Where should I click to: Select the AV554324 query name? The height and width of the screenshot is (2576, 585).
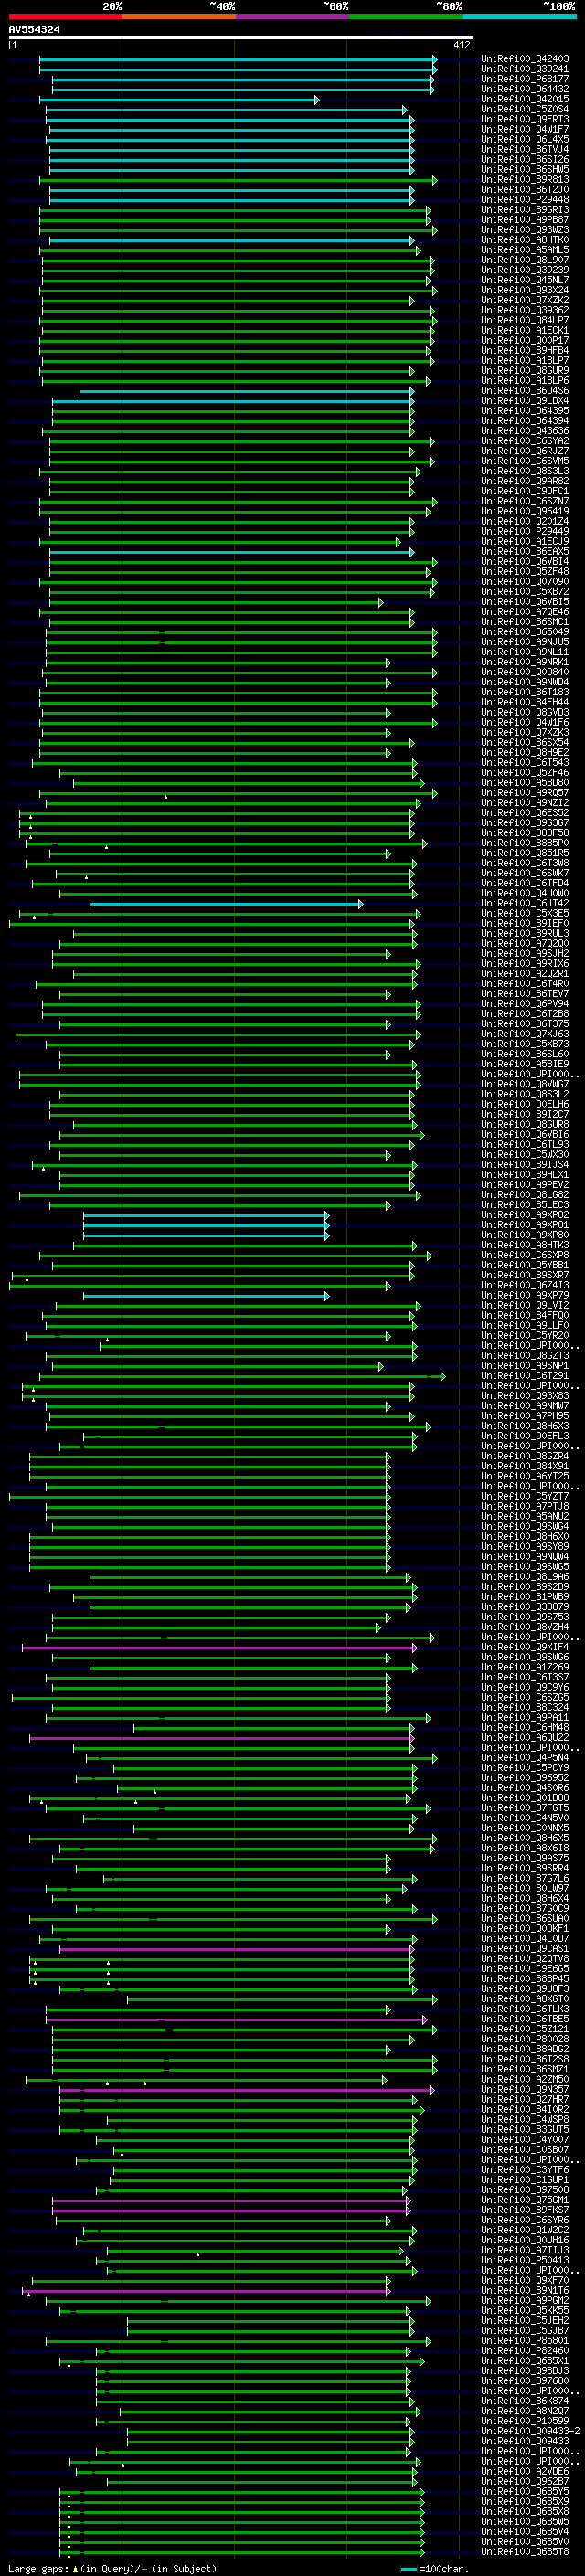click(34, 29)
